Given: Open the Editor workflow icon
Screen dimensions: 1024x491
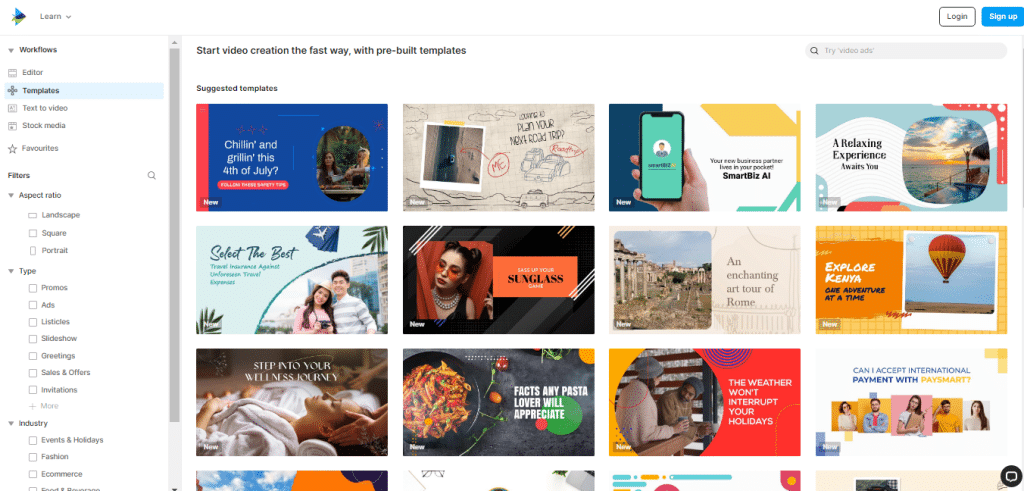Looking at the screenshot, I should click(x=12, y=72).
